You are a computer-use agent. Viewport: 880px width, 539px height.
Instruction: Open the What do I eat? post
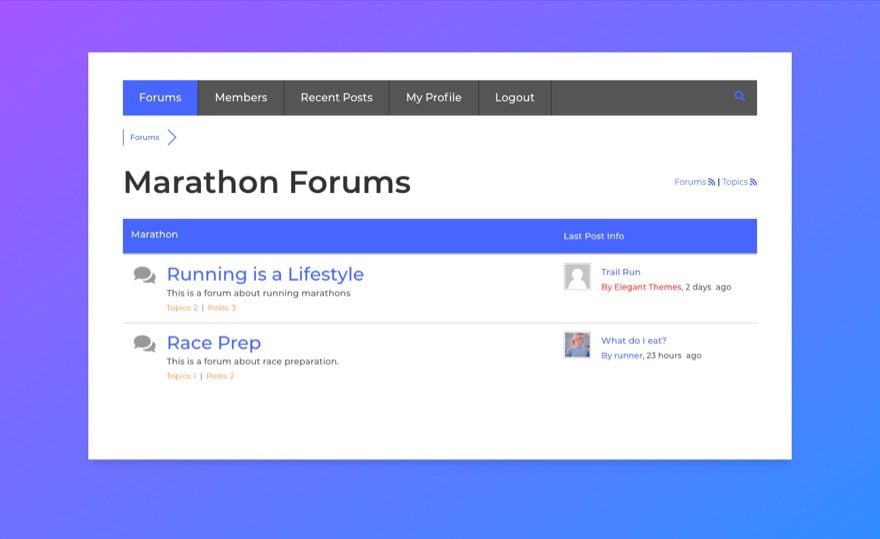pyautogui.click(x=634, y=340)
